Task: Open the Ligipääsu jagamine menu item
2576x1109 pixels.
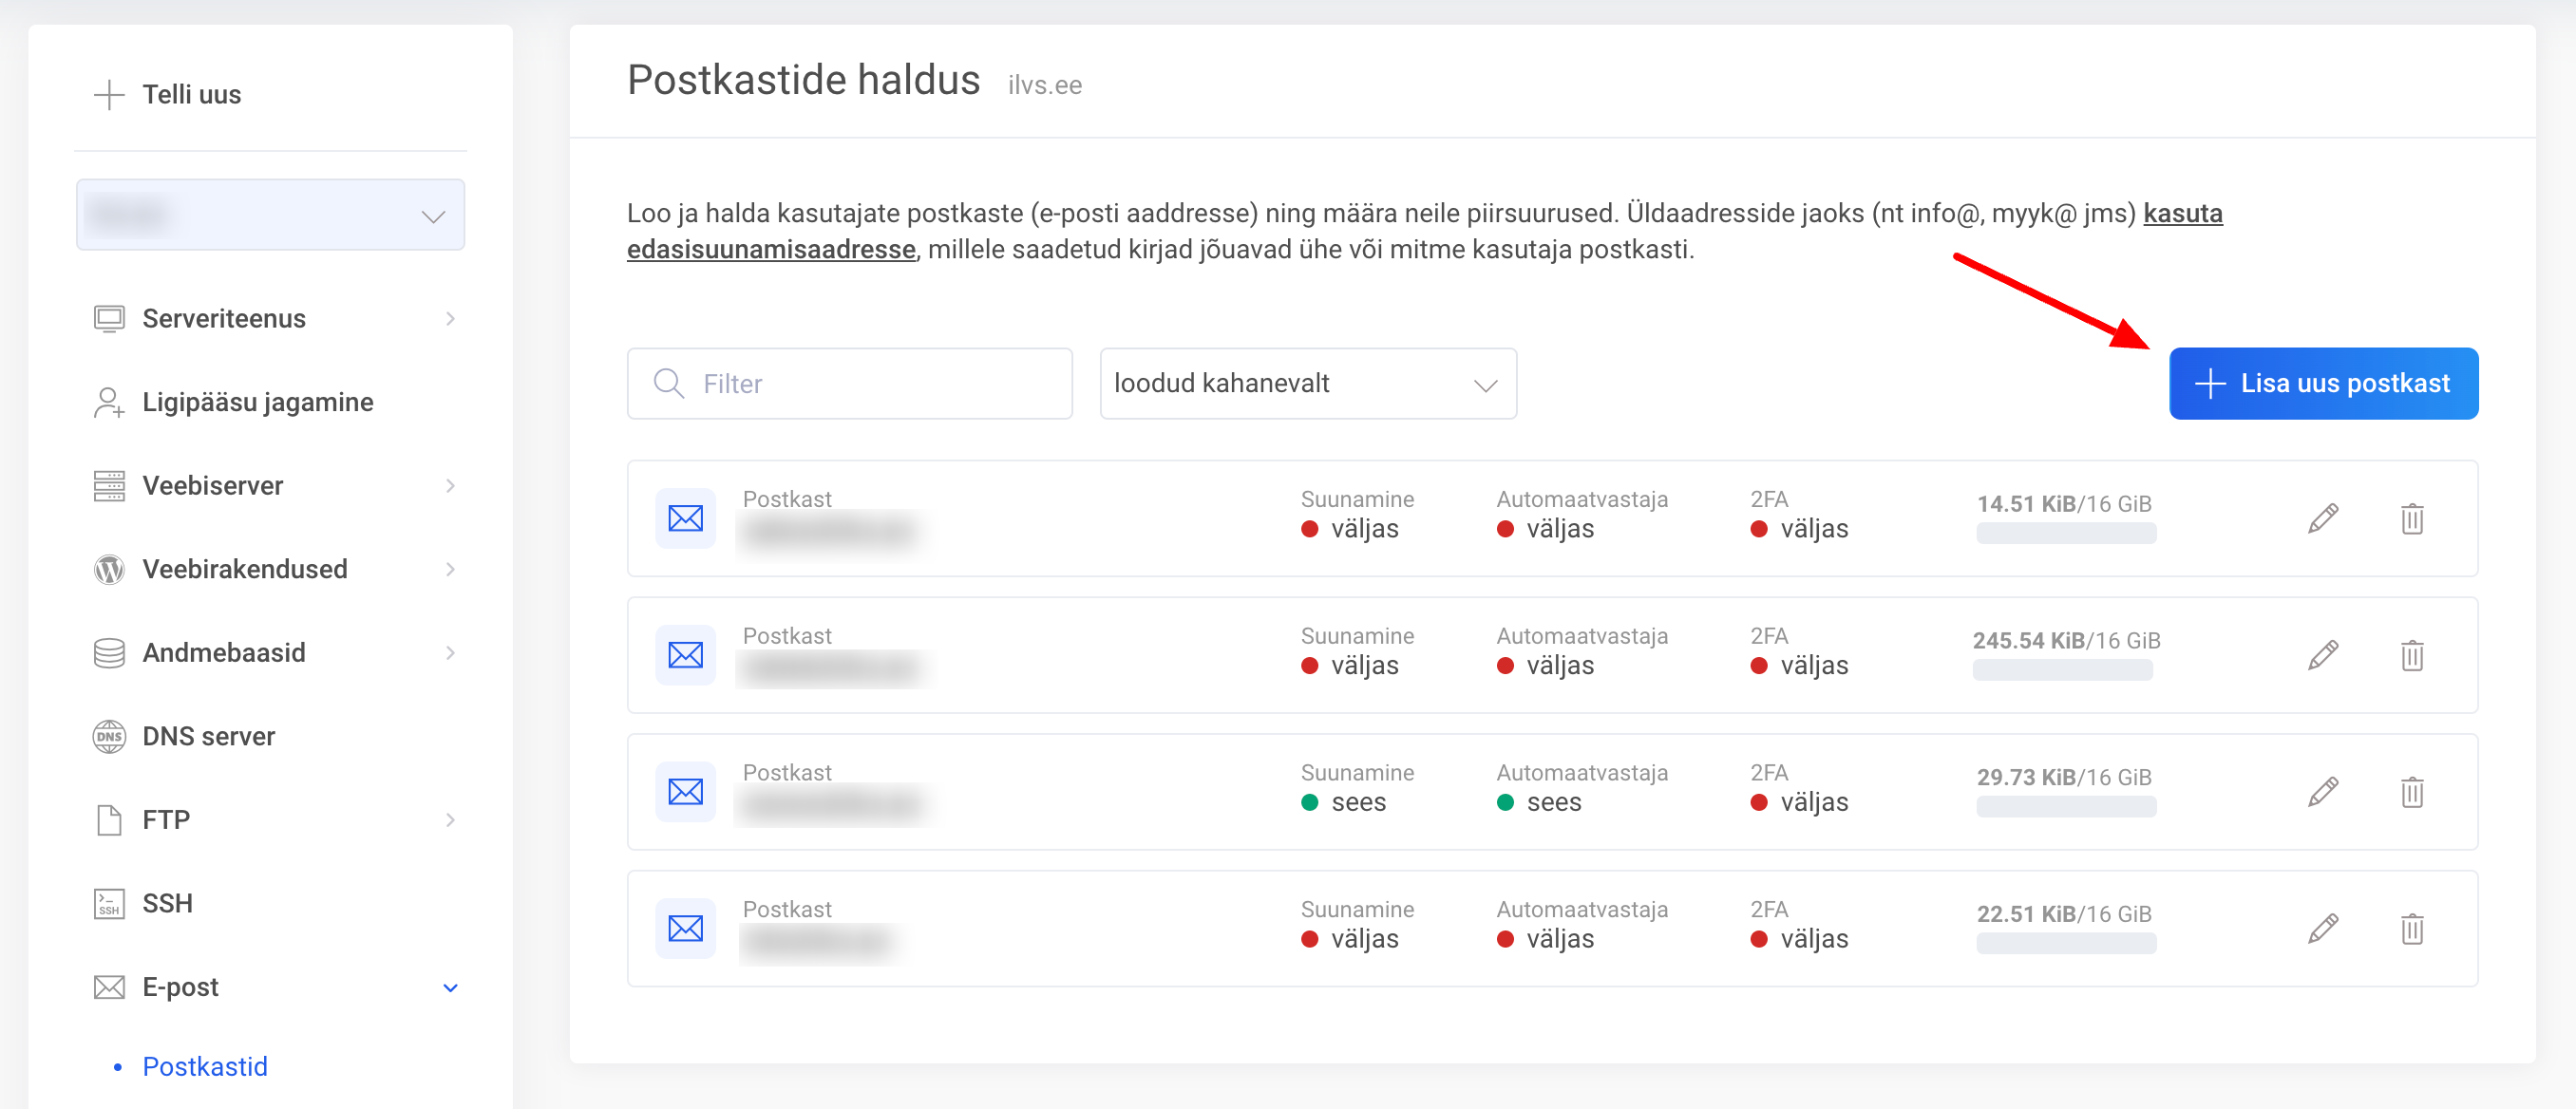Action: point(257,402)
